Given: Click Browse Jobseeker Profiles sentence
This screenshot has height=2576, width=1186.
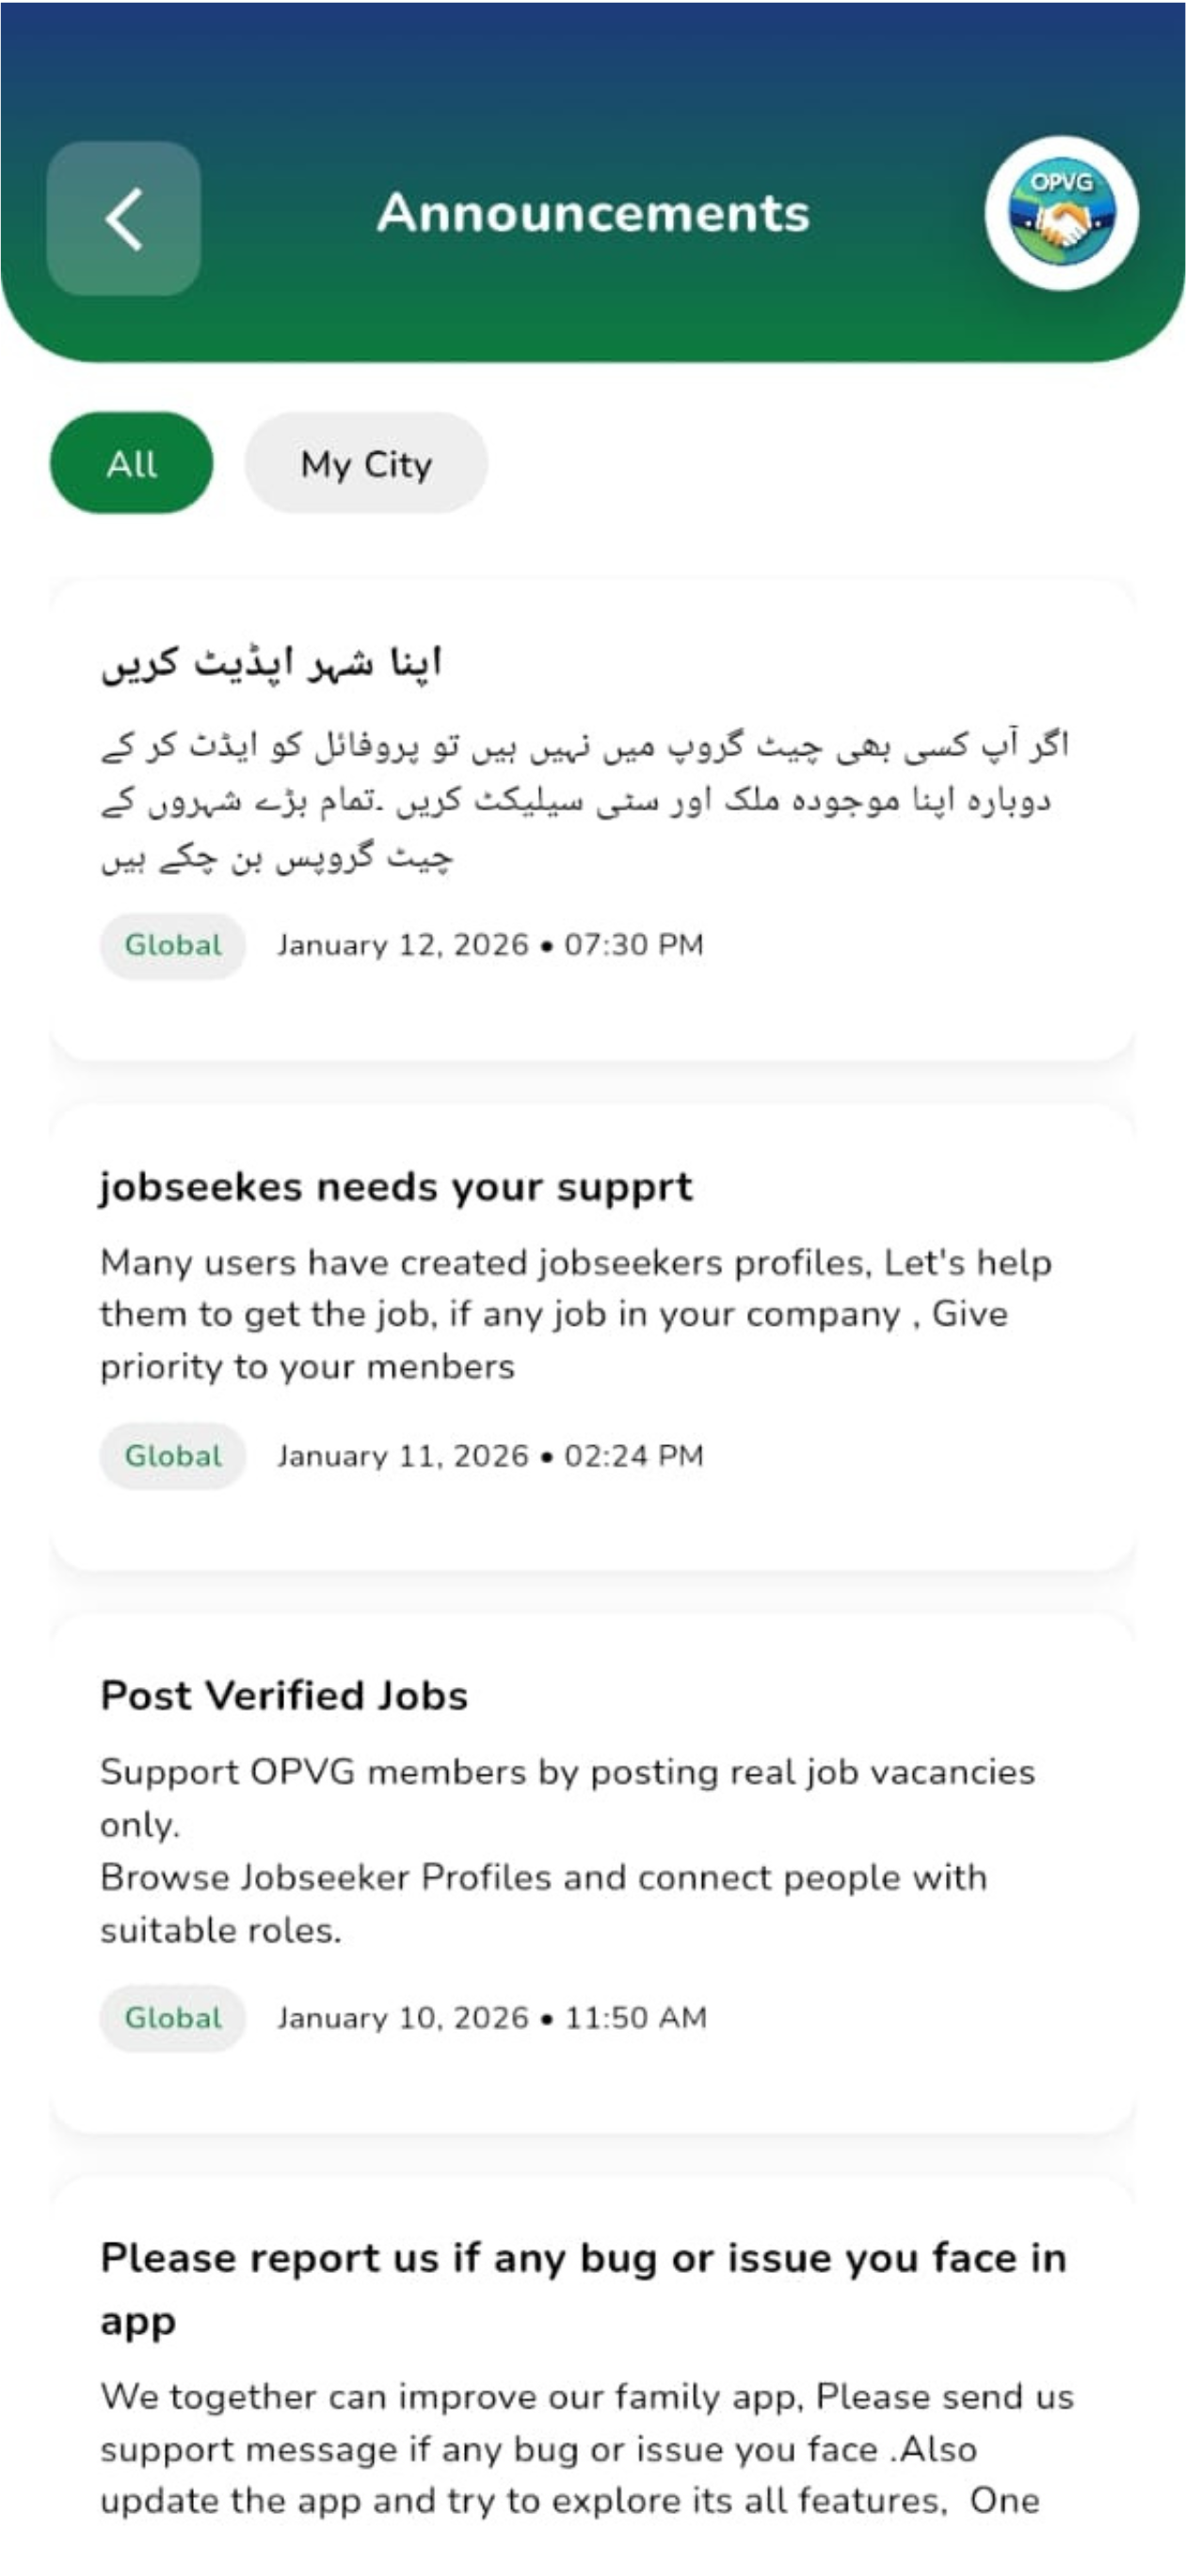Looking at the screenshot, I should click(x=544, y=1904).
